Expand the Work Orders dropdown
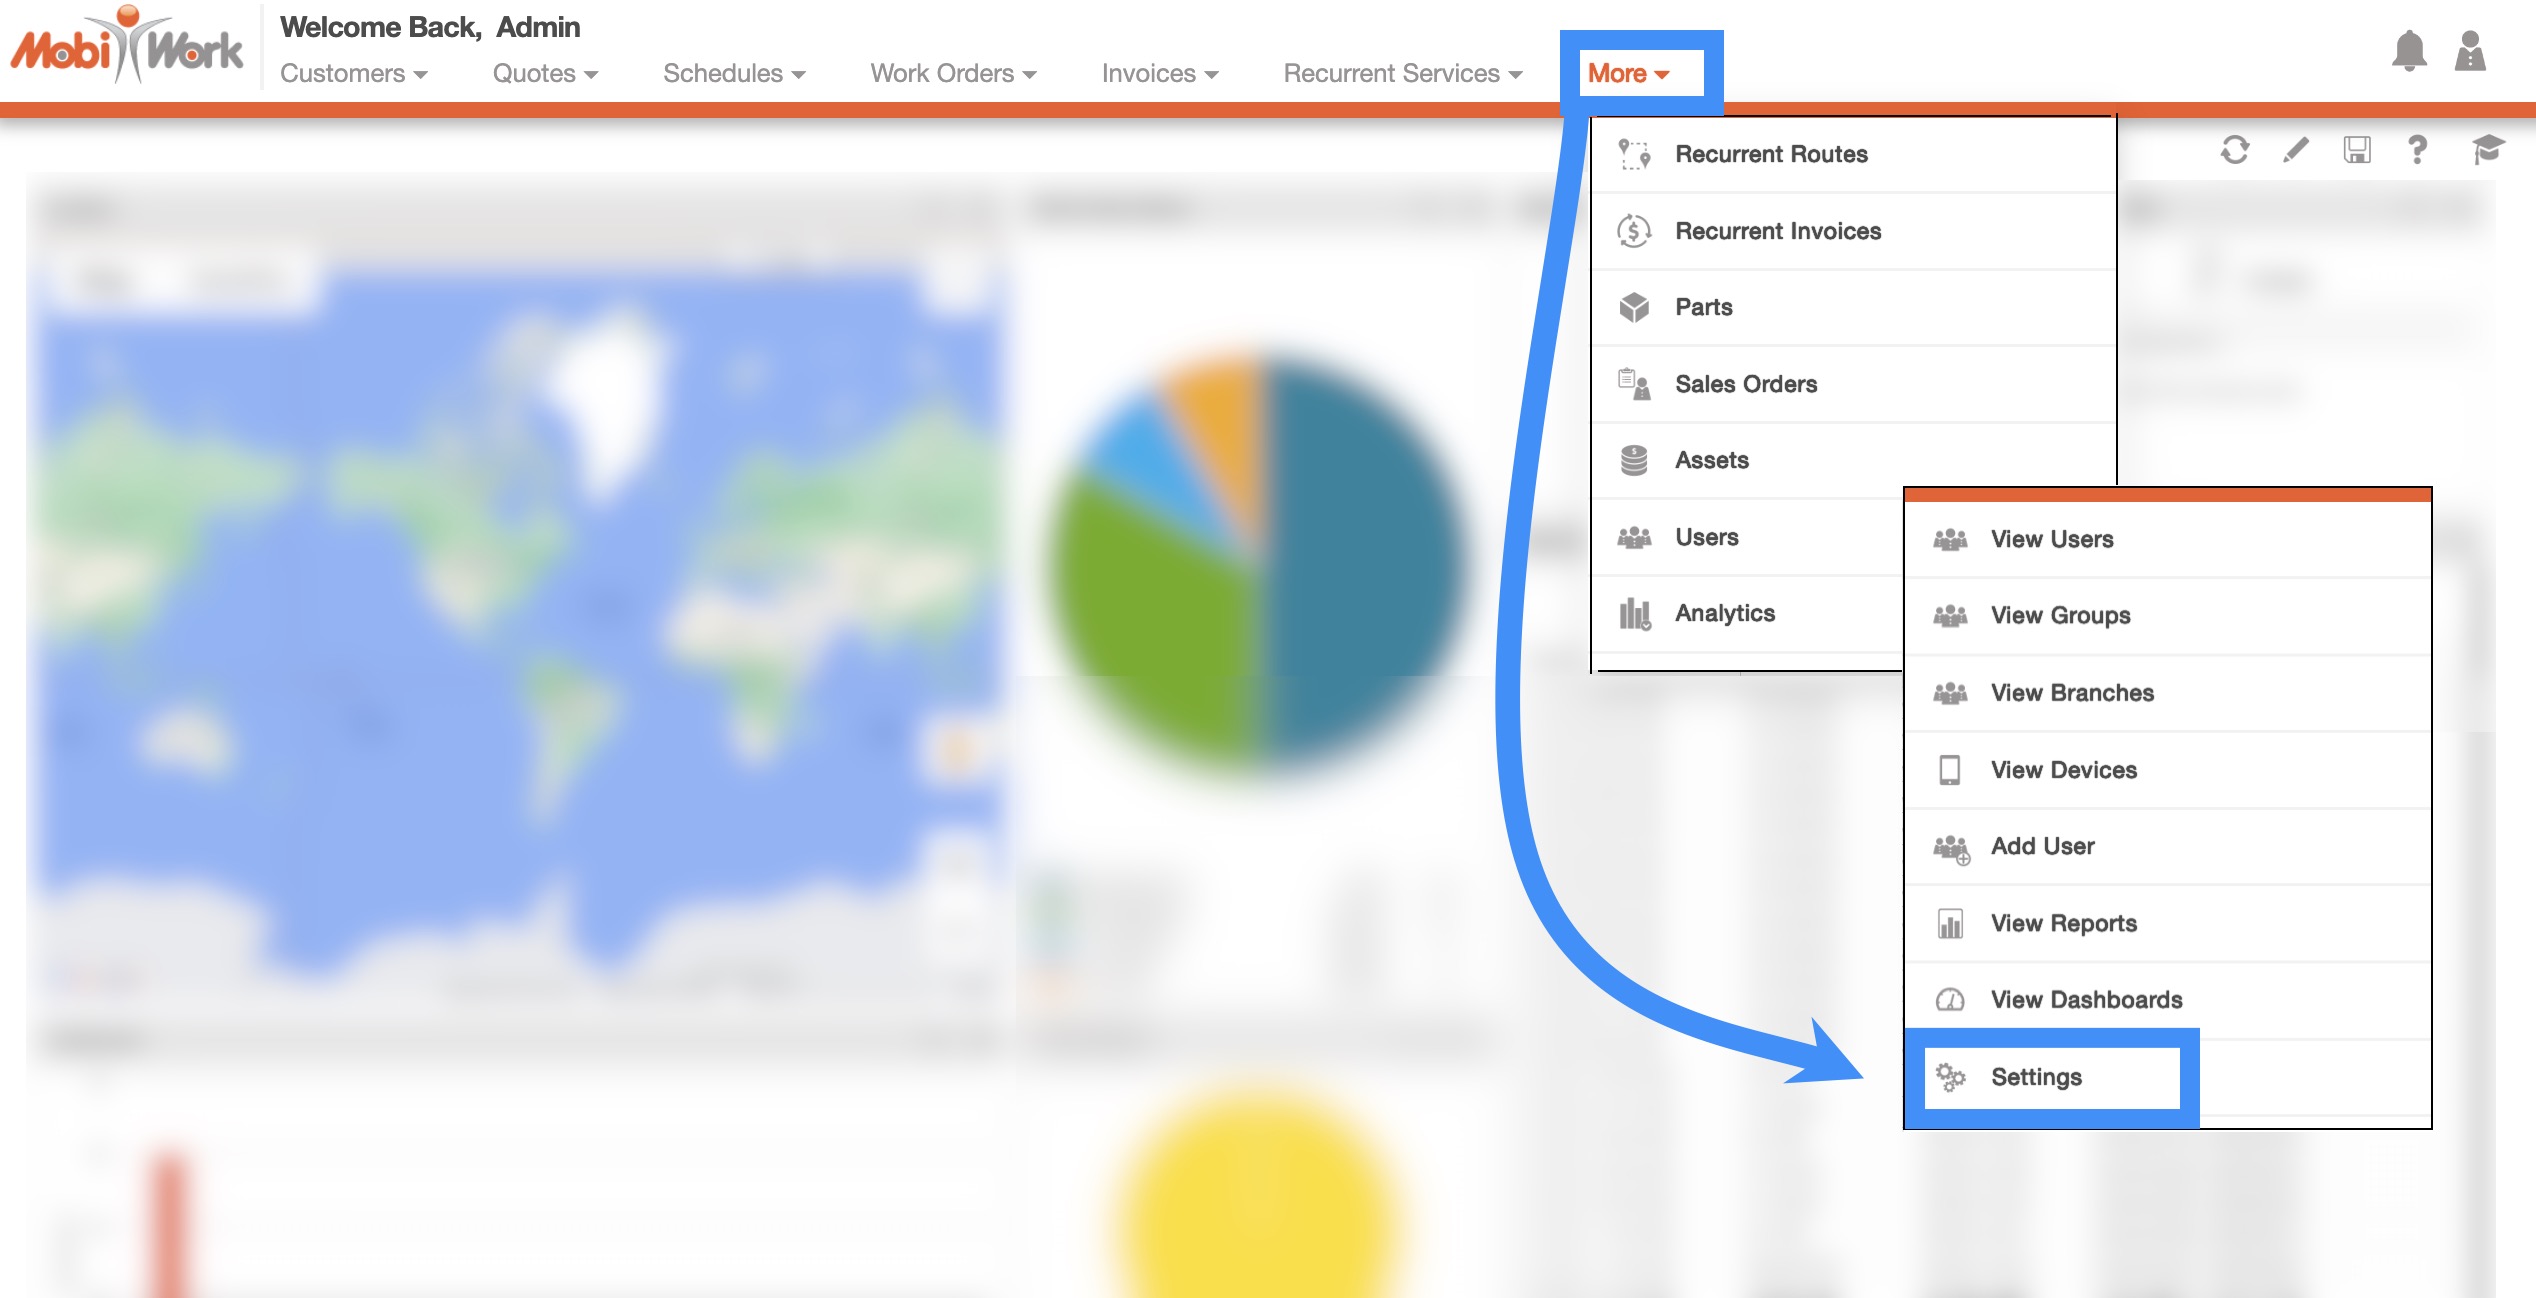This screenshot has height=1298, width=2536. coord(953,74)
